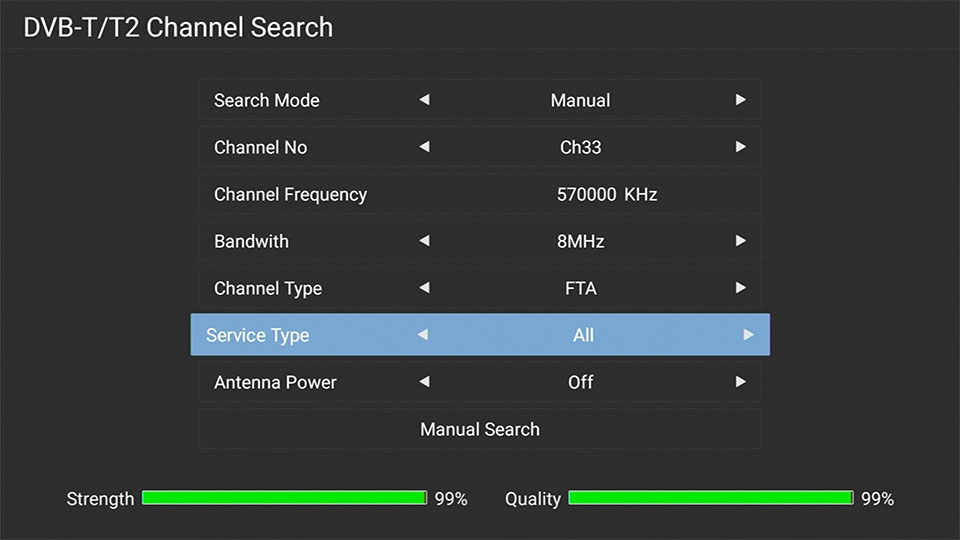Decrease Bandwith using left arrow

point(424,241)
